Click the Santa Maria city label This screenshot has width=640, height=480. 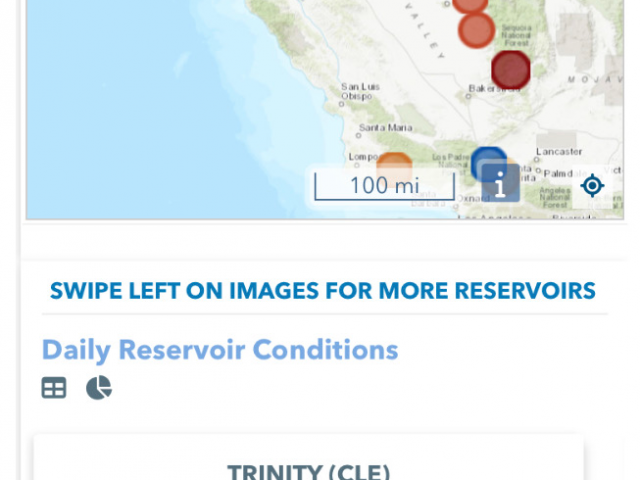pos(385,128)
